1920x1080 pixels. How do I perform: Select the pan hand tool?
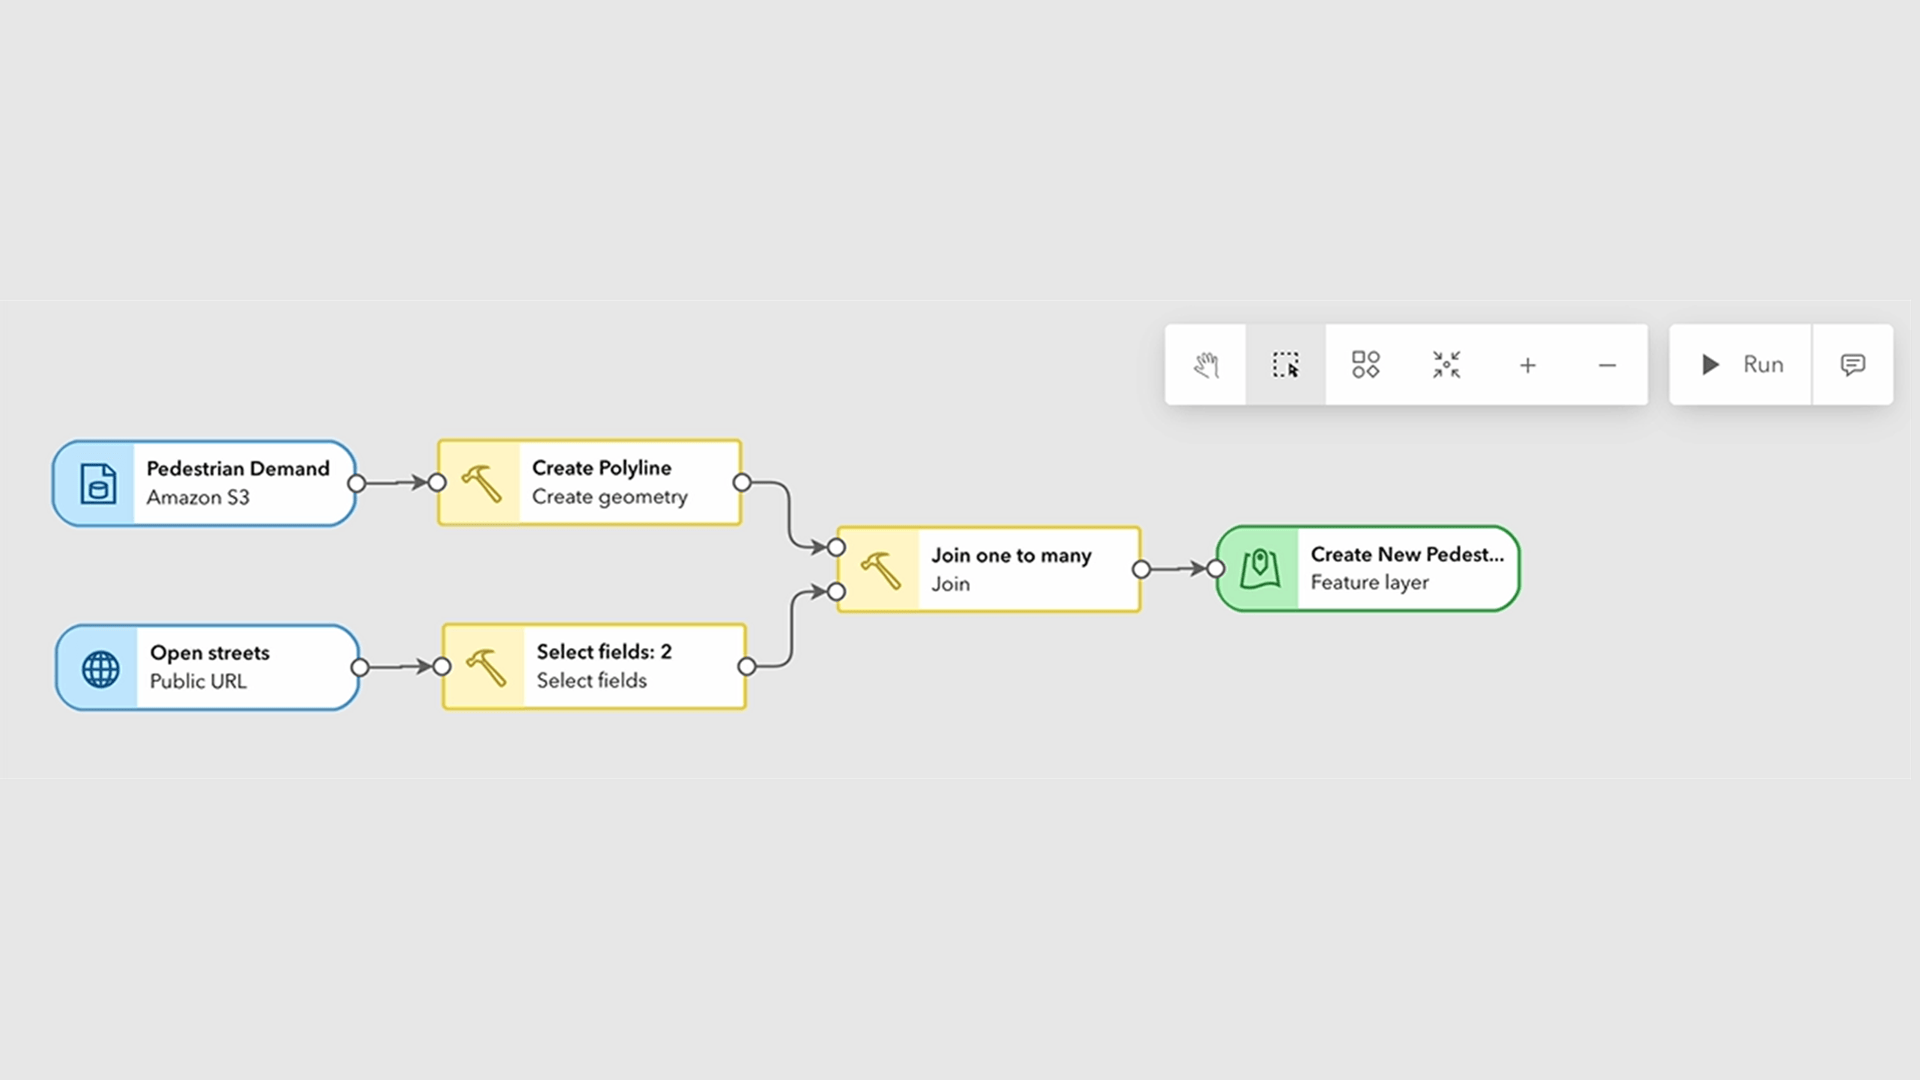1206,365
